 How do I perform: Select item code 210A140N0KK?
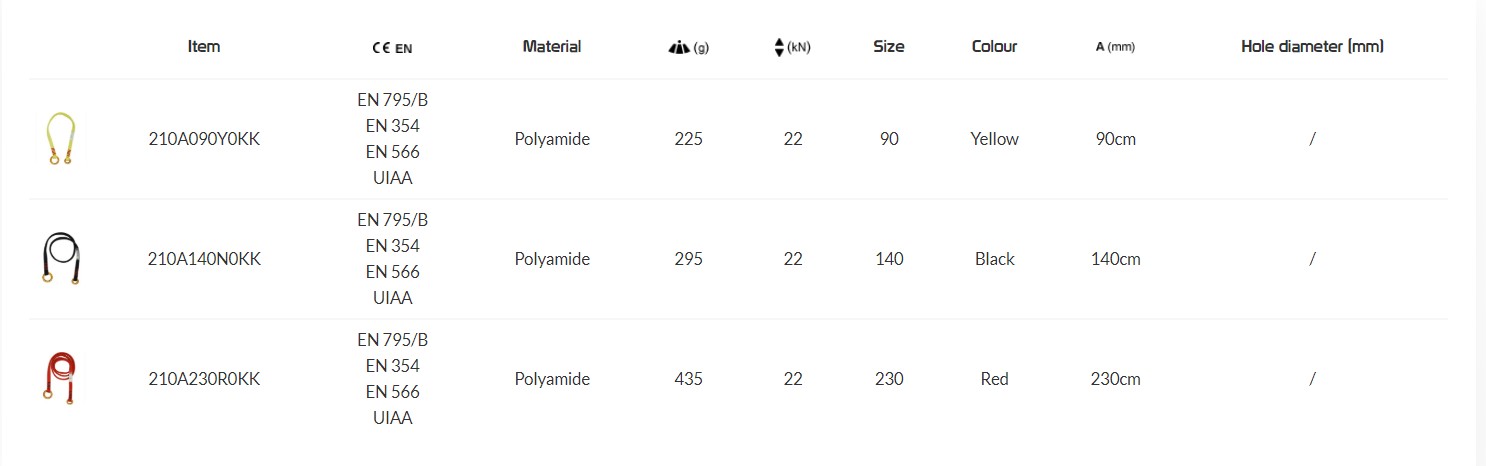tap(204, 259)
